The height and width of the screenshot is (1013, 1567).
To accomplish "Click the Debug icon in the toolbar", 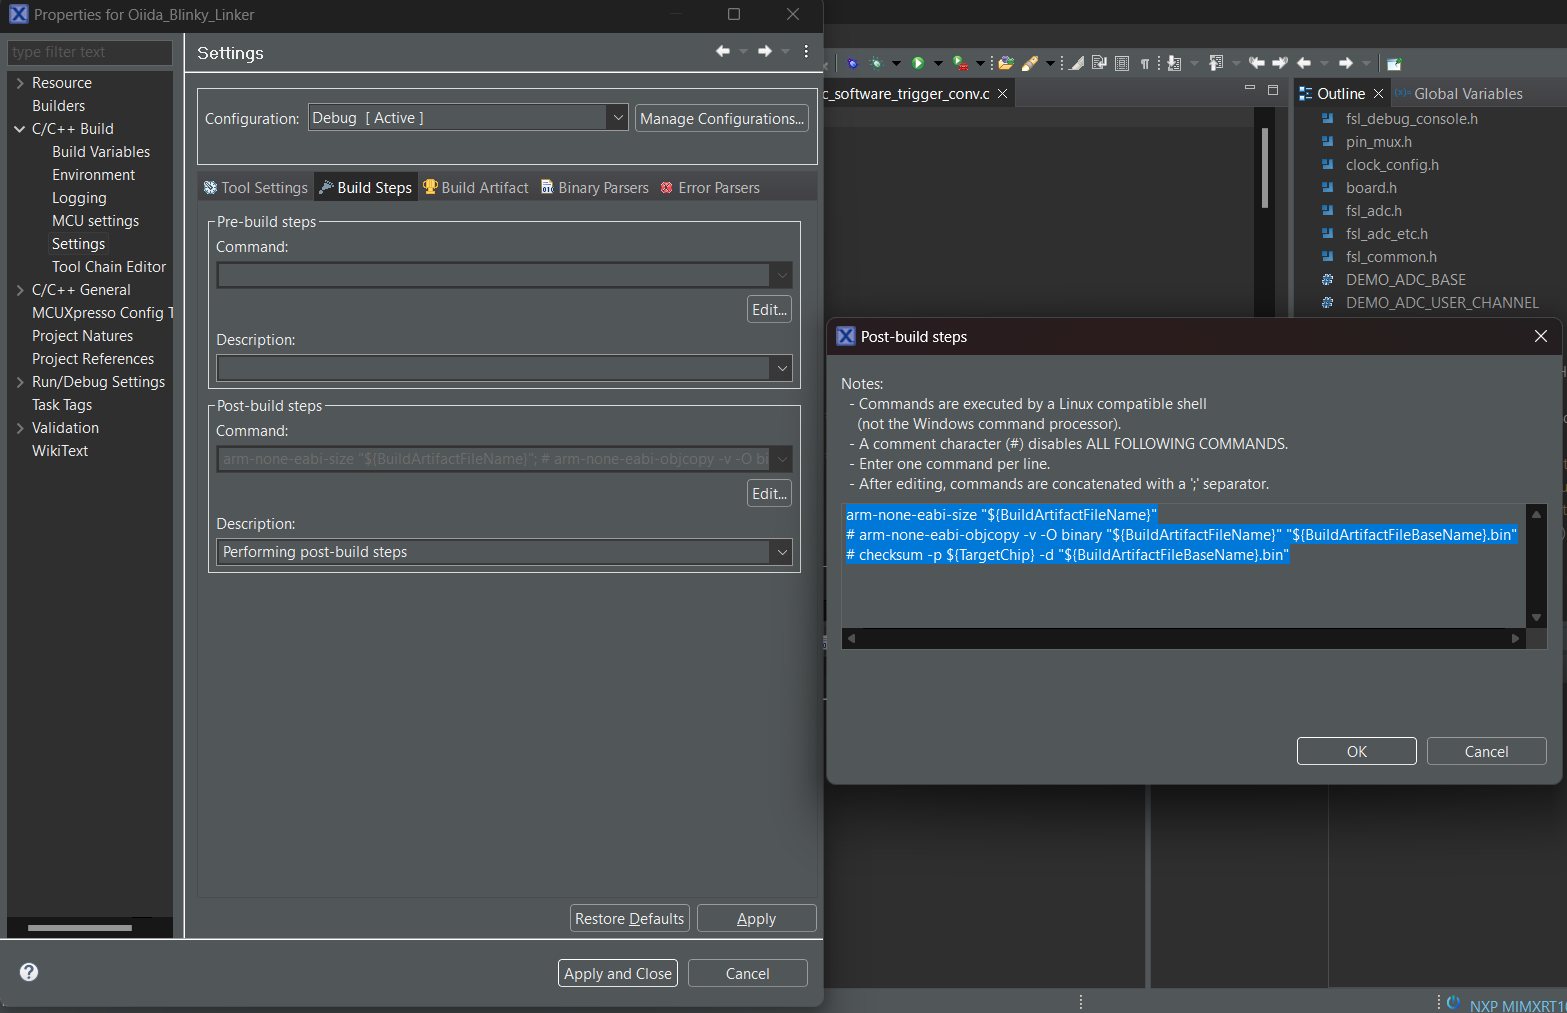I will (x=852, y=62).
